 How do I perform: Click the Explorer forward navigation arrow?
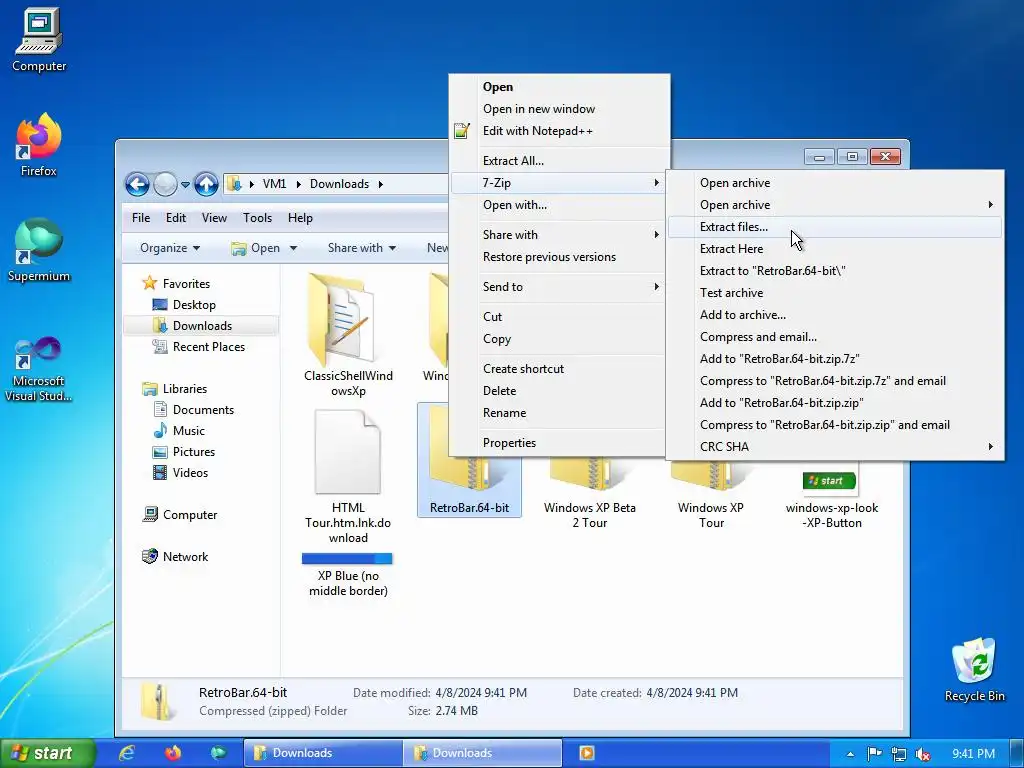coord(165,184)
